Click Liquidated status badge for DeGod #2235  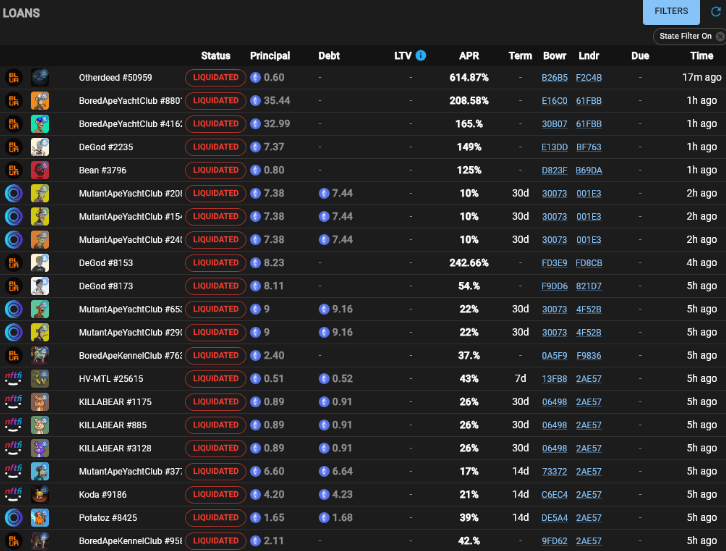click(215, 147)
